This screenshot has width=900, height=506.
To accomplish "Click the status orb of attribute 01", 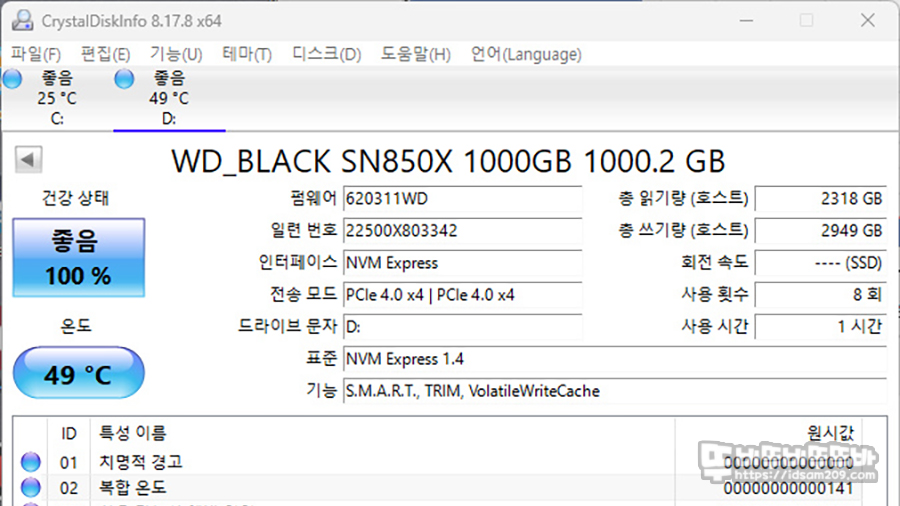I will click(x=30, y=462).
